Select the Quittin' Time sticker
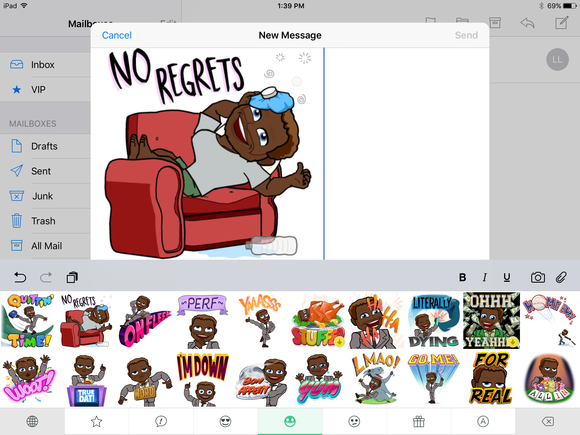 (29, 321)
